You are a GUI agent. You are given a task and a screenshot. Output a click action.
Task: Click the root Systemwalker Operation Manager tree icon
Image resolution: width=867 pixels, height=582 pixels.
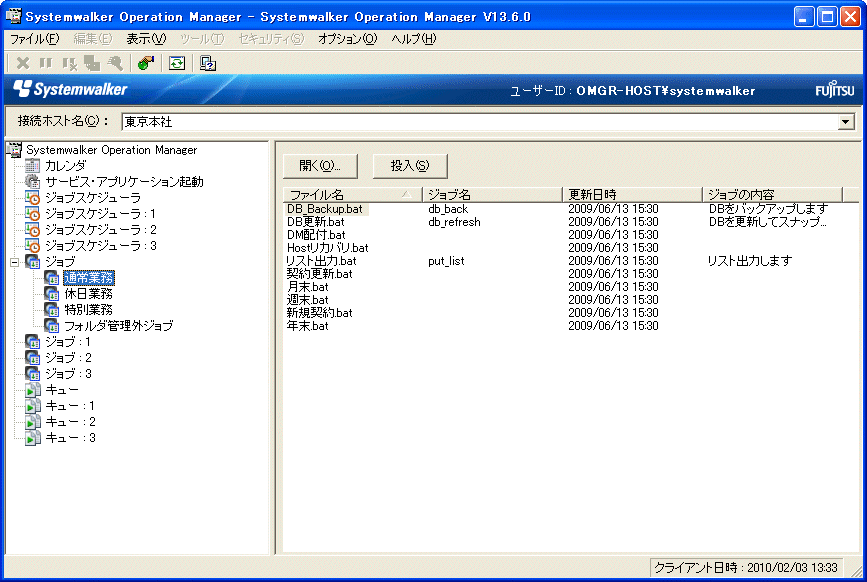tap(14, 149)
